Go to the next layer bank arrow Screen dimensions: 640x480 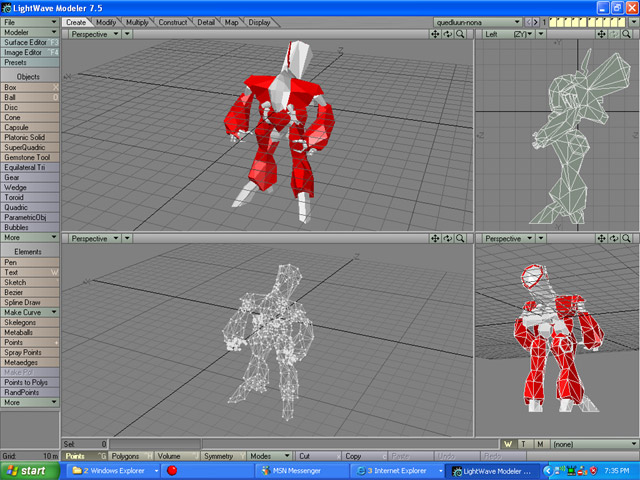(x=536, y=22)
